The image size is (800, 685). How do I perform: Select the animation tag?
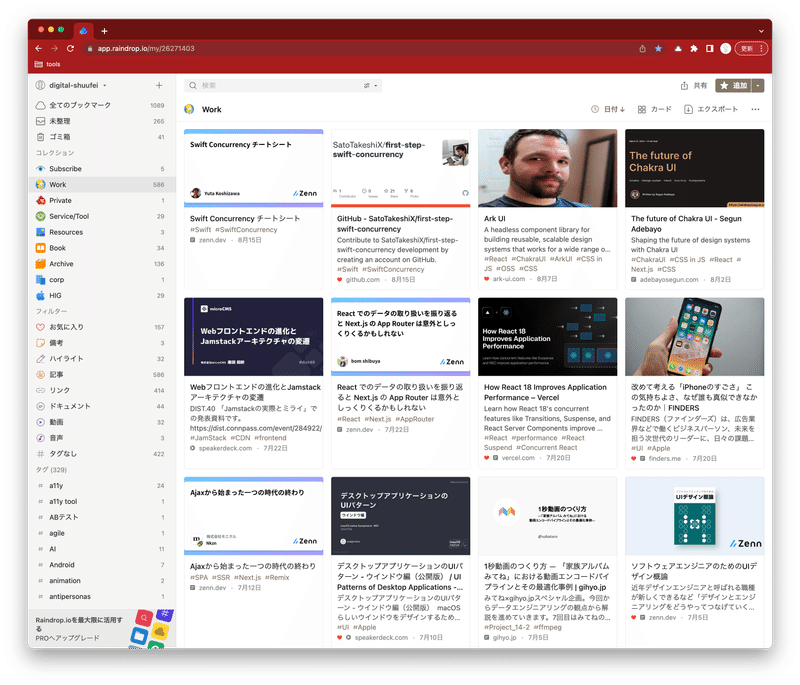coord(102,580)
